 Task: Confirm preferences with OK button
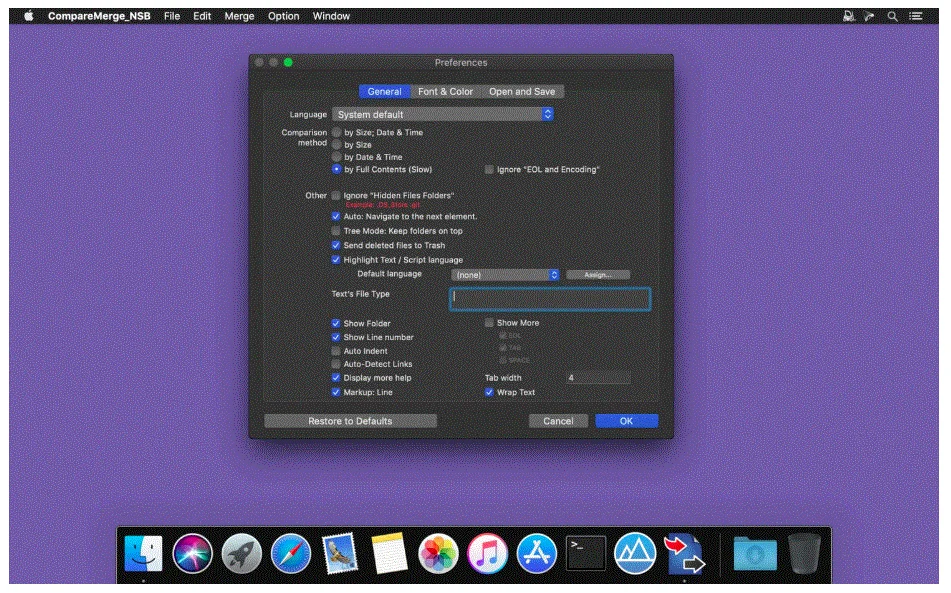click(x=627, y=421)
